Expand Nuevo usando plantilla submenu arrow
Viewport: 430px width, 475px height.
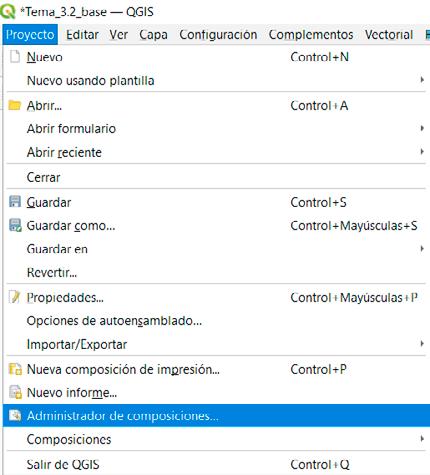pos(422,80)
